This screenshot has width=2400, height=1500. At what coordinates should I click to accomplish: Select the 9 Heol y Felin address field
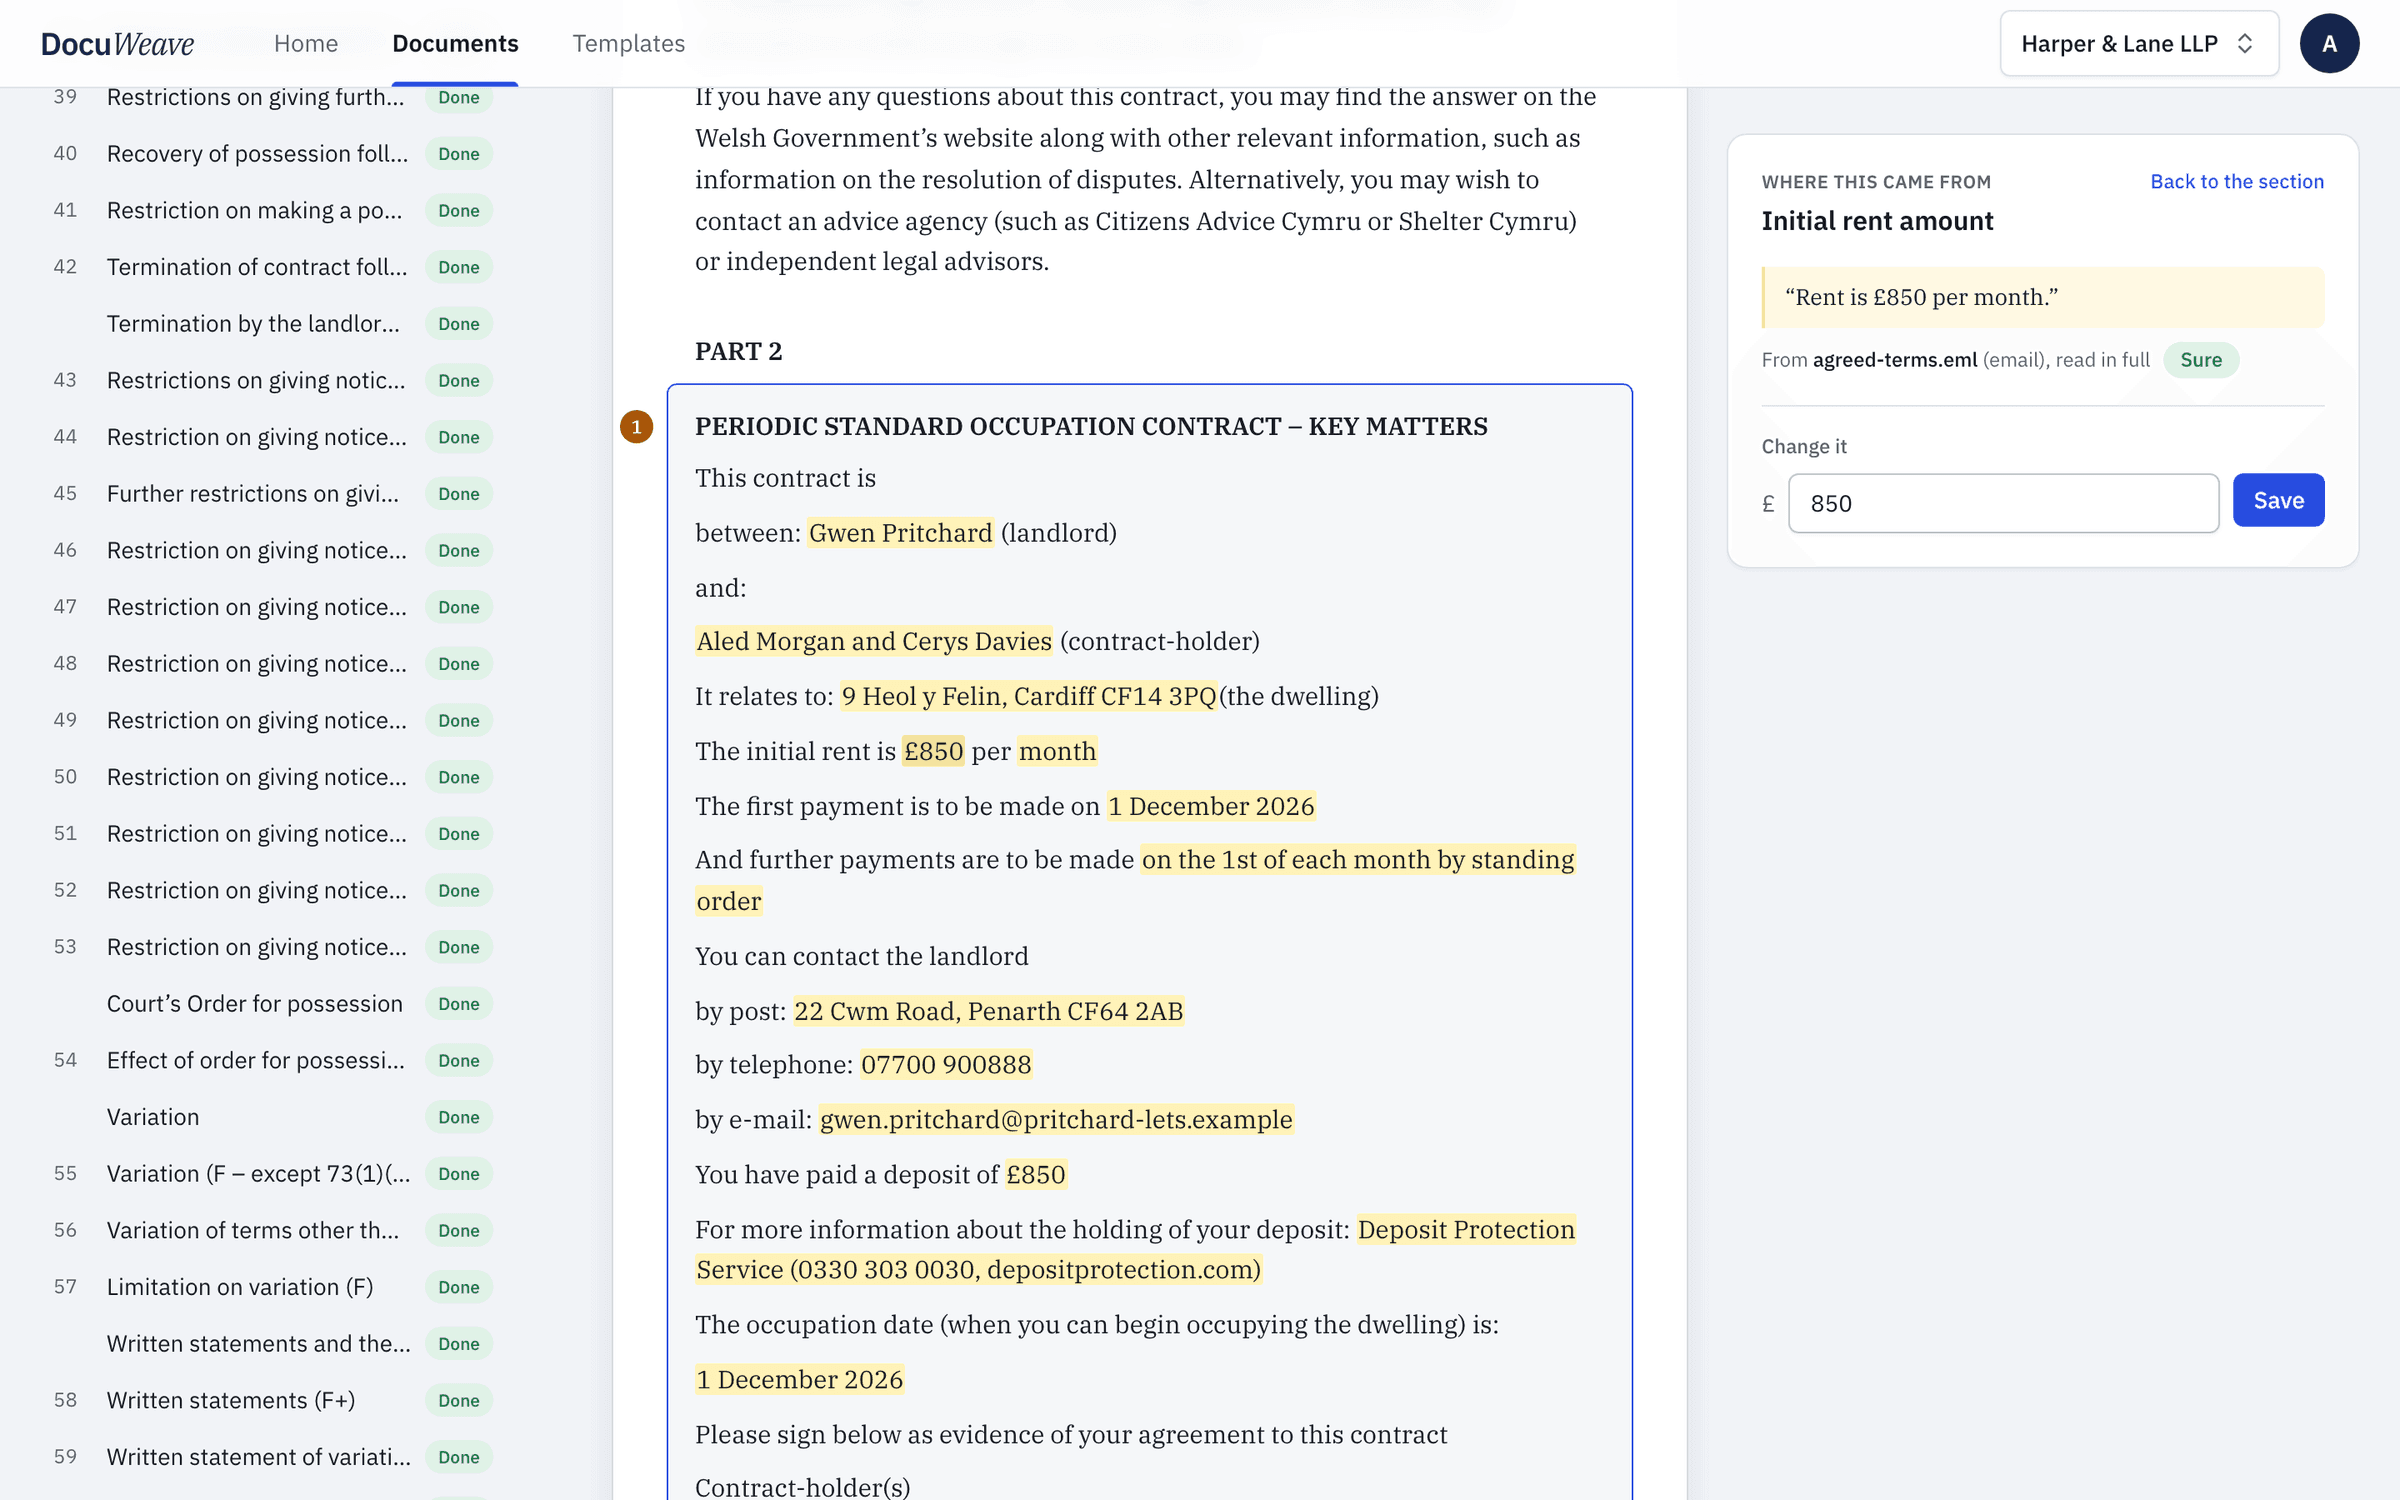tap(1029, 696)
